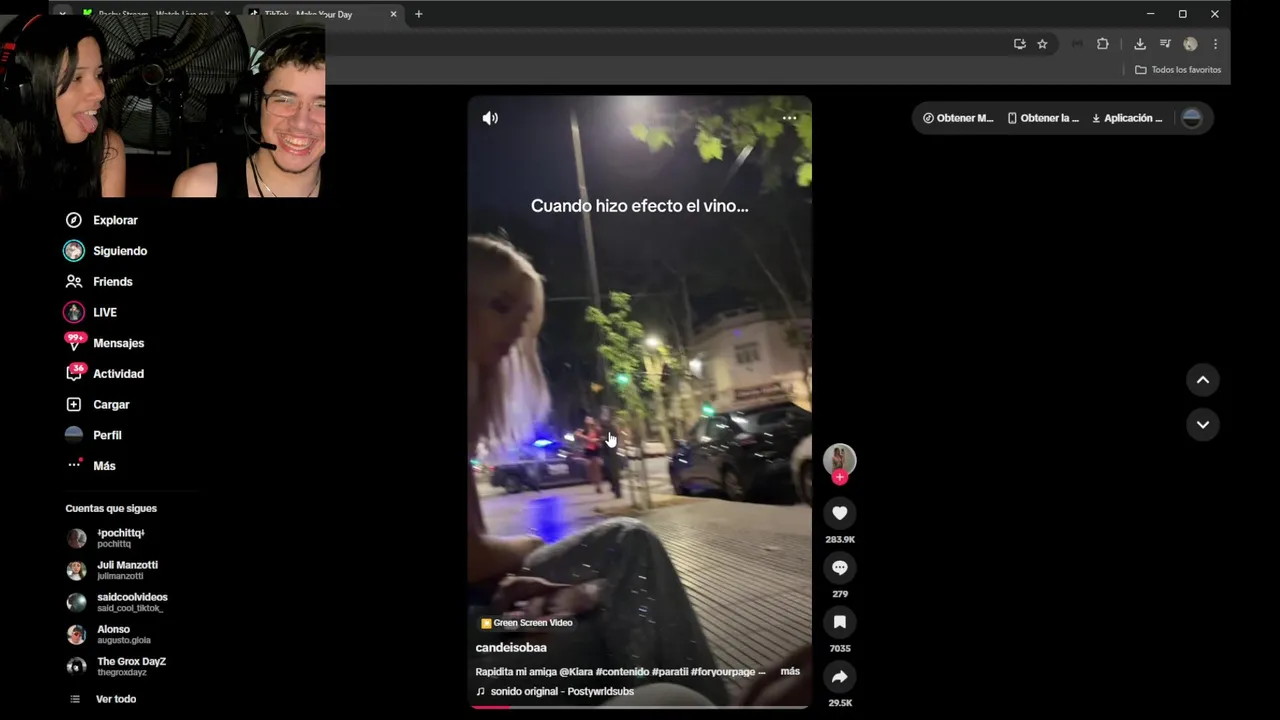Mute the TikTok video sound
The height and width of the screenshot is (720, 1280).
point(490,118)
